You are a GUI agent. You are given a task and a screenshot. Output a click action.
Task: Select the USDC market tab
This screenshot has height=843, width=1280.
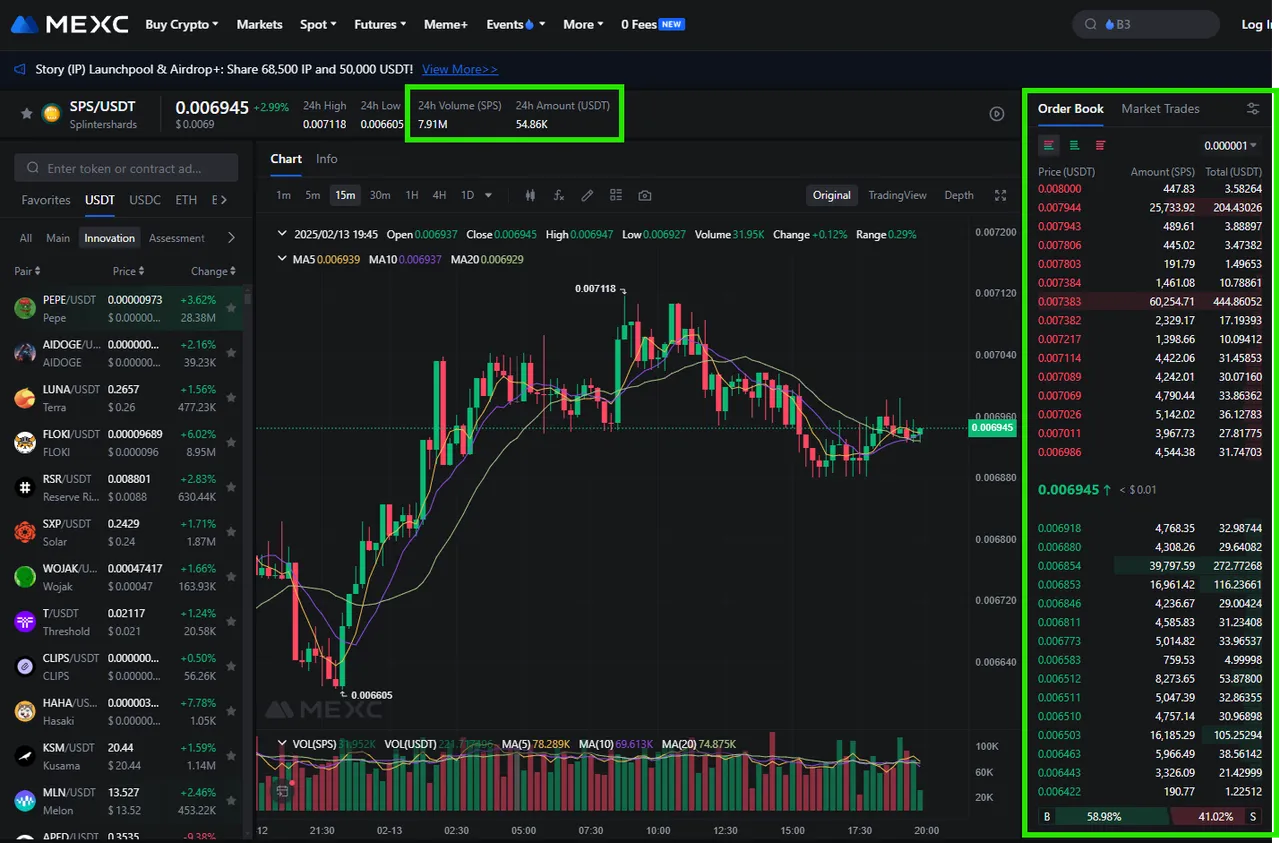pyautogui.click(x=145, y=200)
